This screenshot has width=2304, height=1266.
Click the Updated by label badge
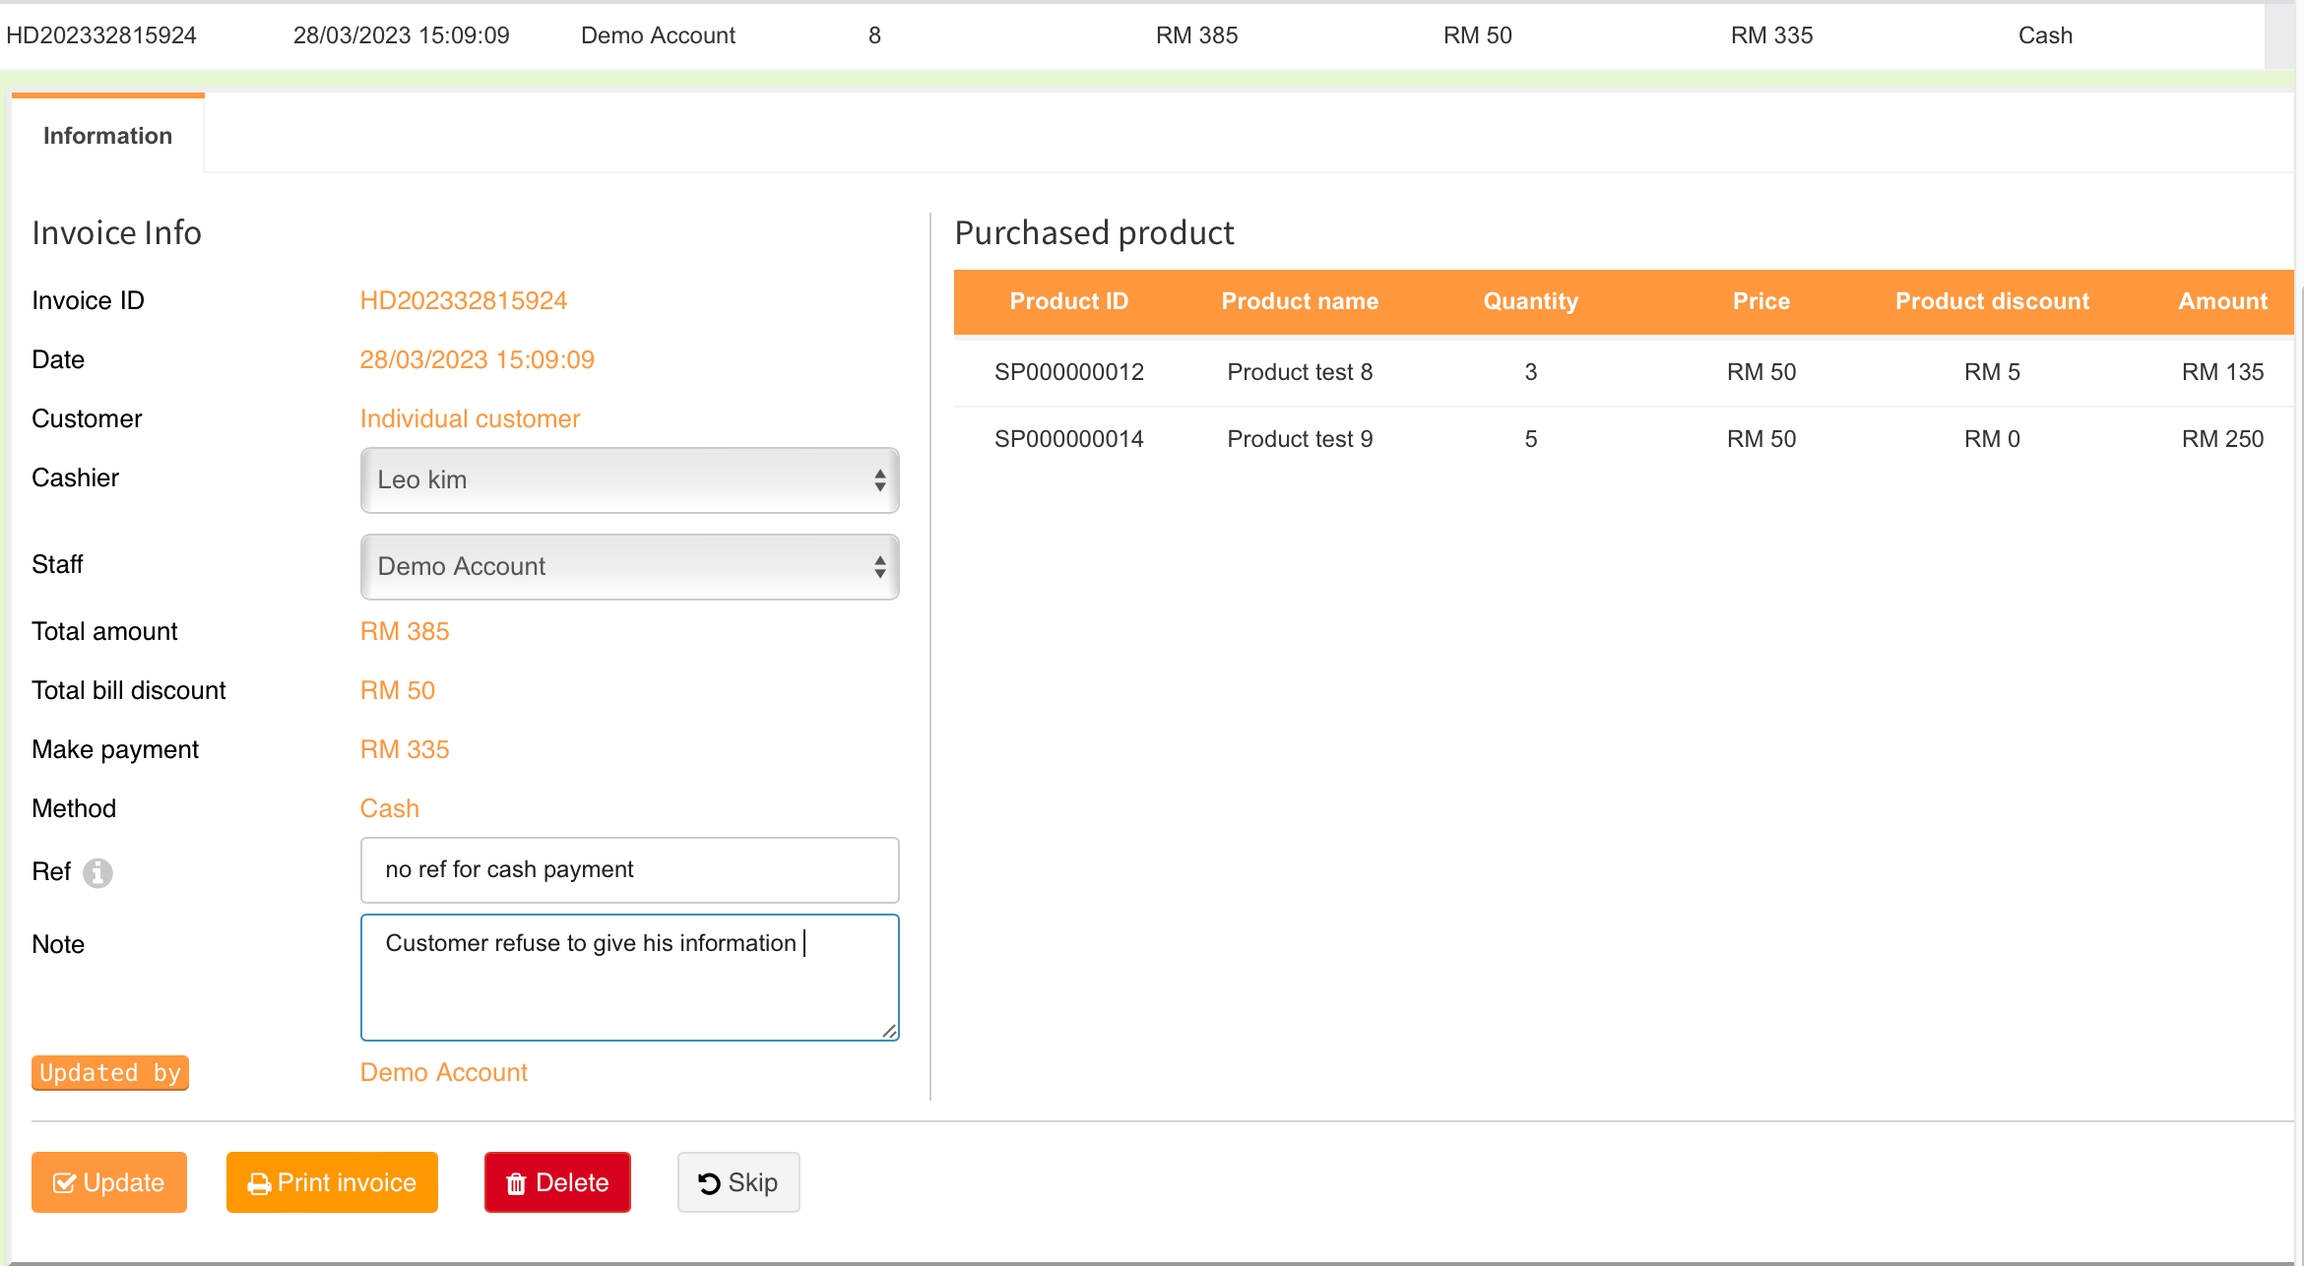coord(110,1072)
